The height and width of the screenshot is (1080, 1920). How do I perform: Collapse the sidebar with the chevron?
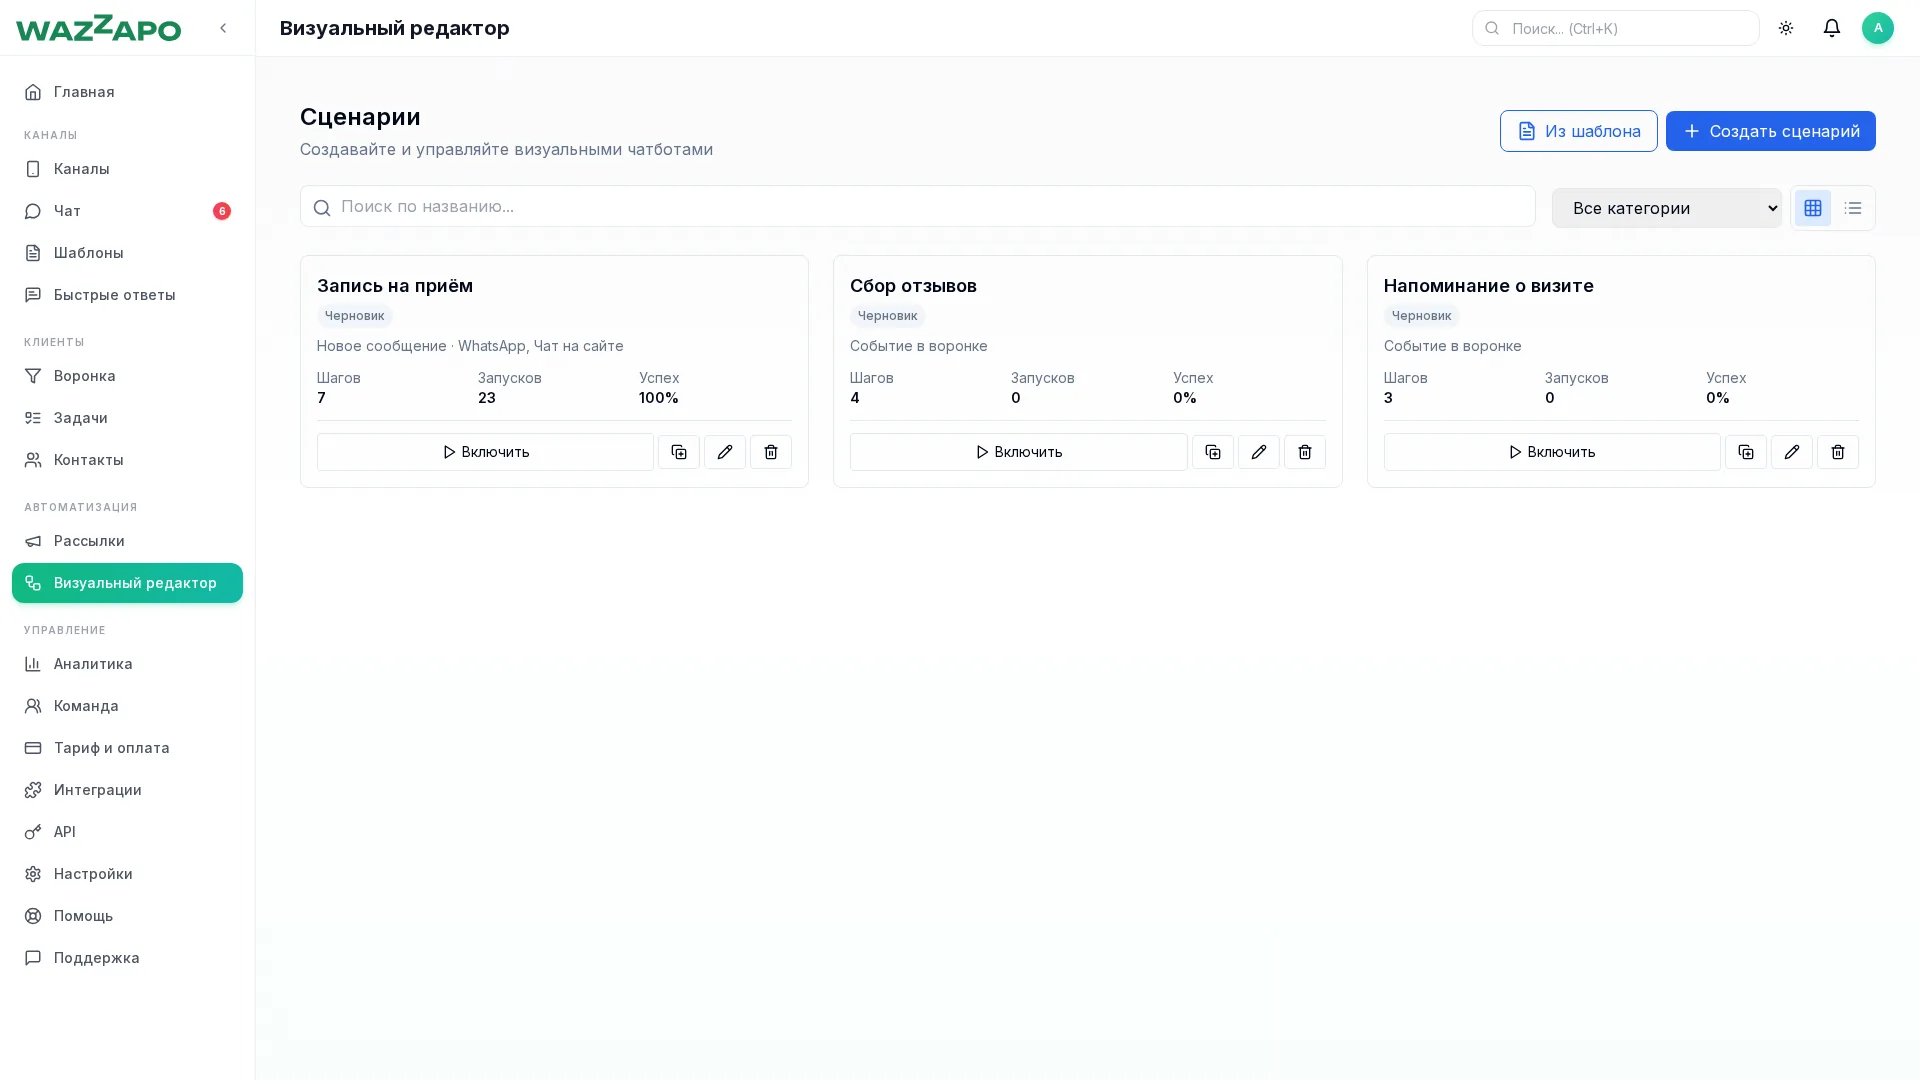coord(223,28)
